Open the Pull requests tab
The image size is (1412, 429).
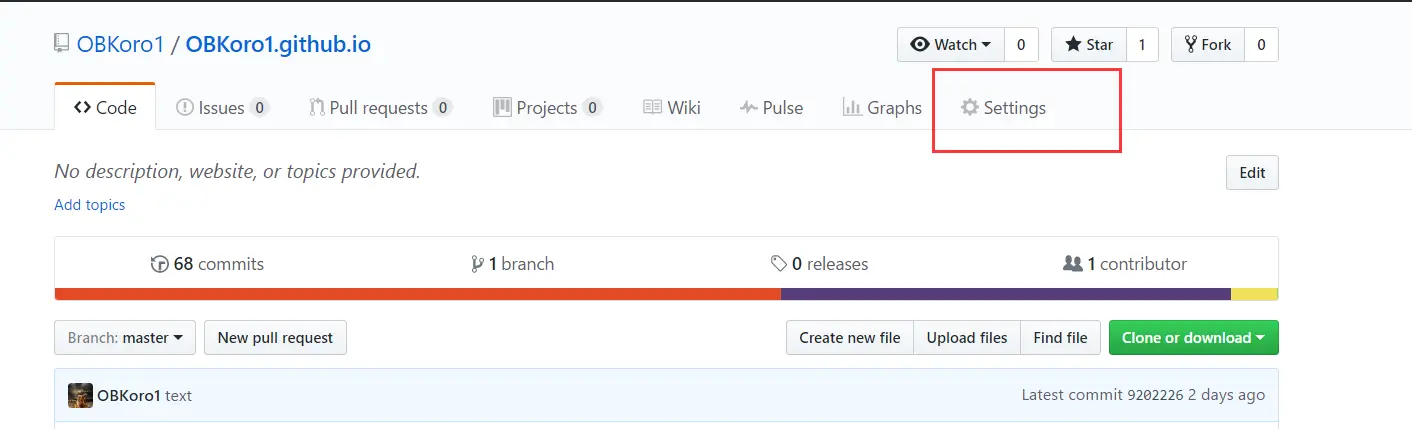(x=380, y=107)
